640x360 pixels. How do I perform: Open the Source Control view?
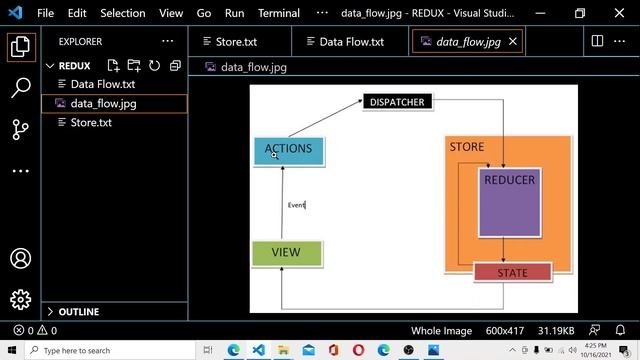(20, 130)
